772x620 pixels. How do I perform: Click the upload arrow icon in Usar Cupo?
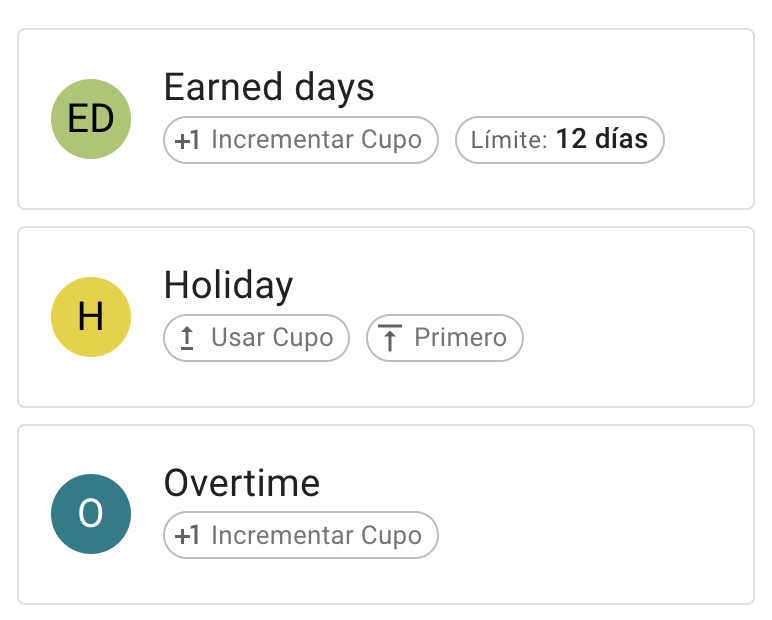tap(187, 338)
